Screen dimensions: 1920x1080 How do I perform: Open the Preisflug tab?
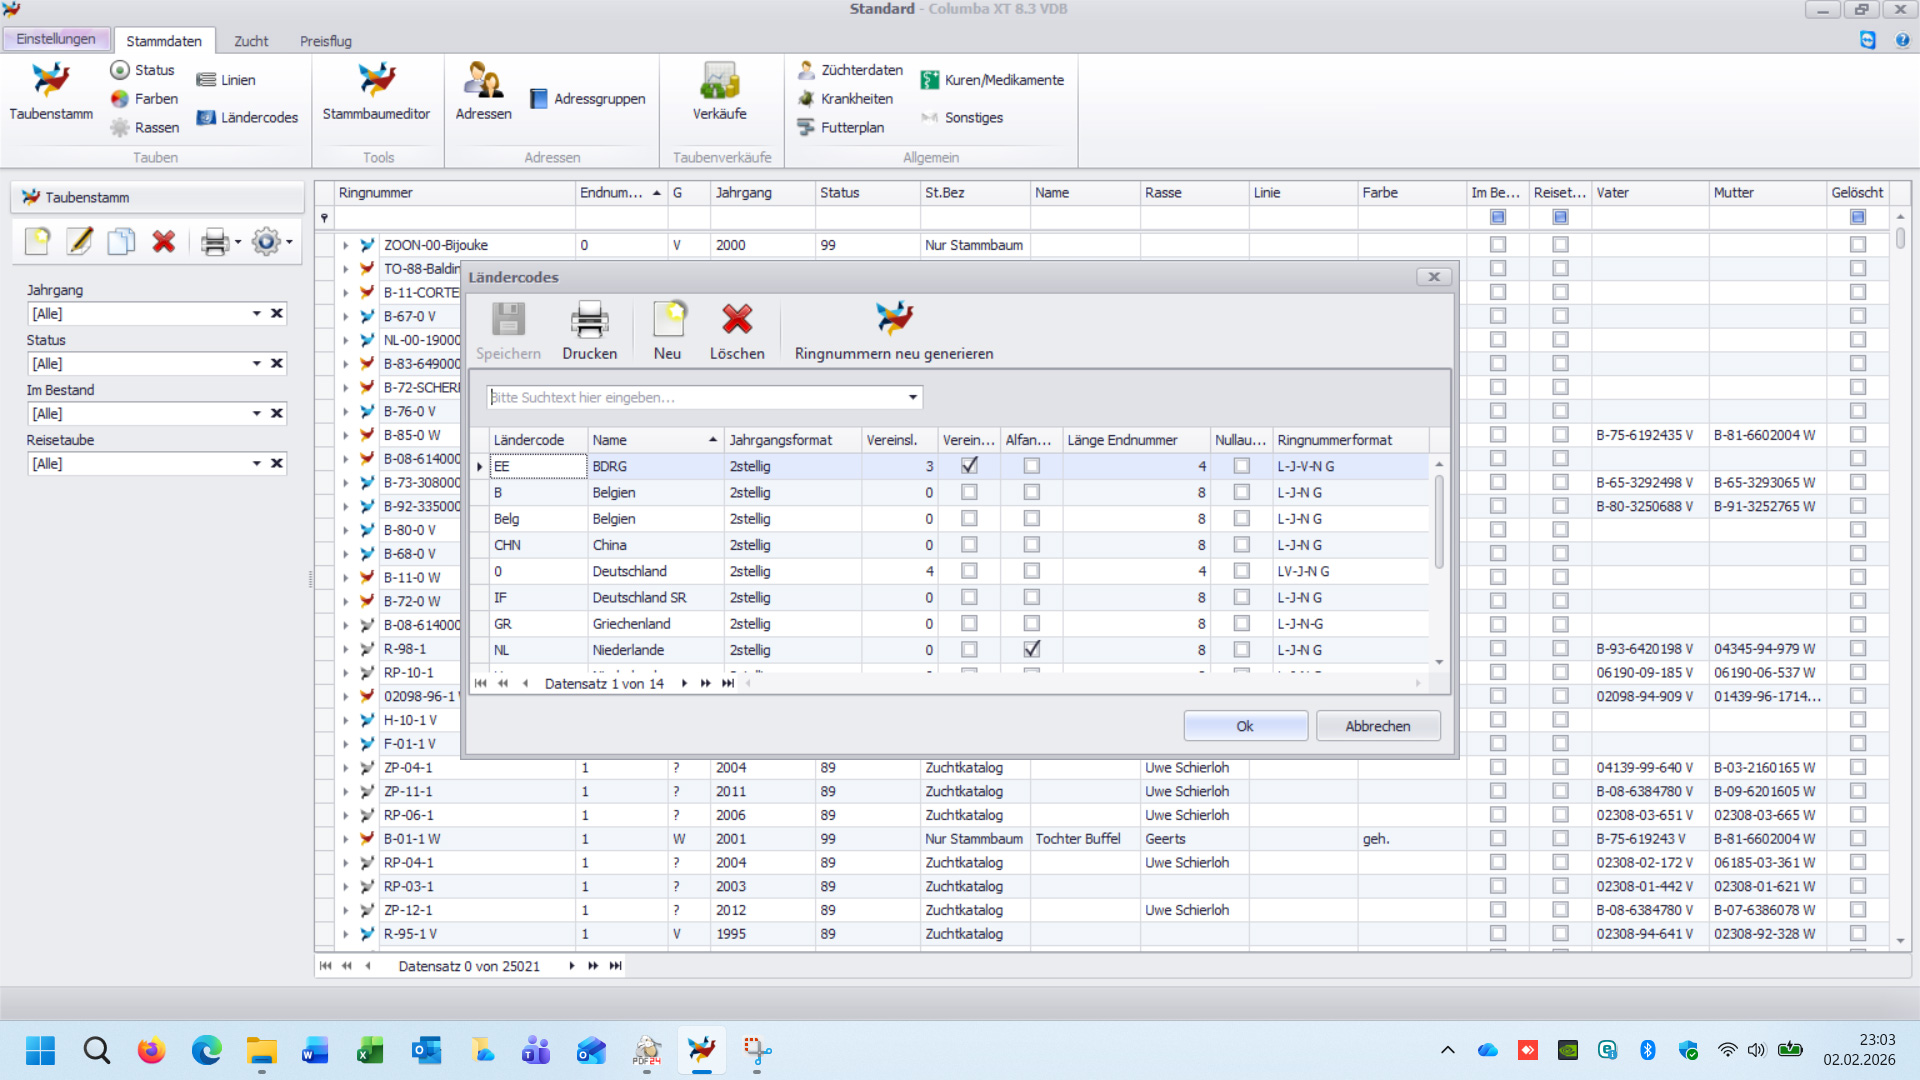tap(325, 41)
